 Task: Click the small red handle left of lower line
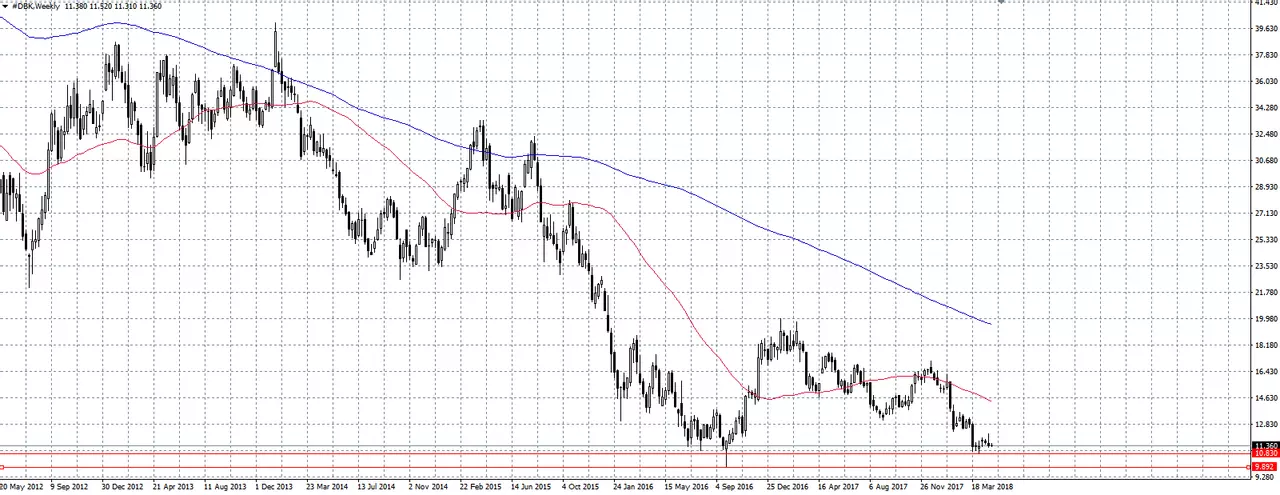click(2, 467)
